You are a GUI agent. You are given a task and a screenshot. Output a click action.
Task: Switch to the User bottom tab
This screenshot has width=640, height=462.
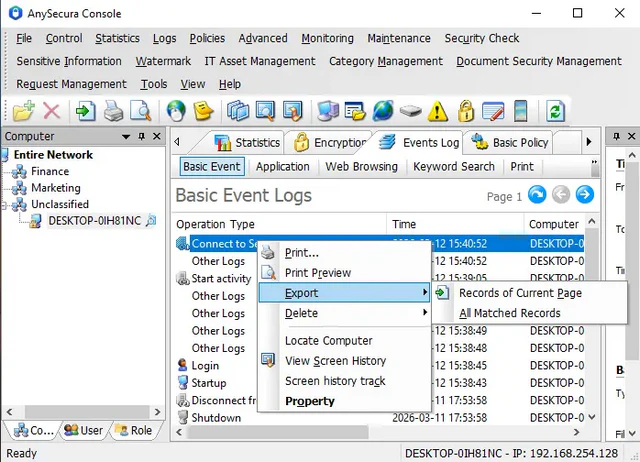click(x=84, y=430)
